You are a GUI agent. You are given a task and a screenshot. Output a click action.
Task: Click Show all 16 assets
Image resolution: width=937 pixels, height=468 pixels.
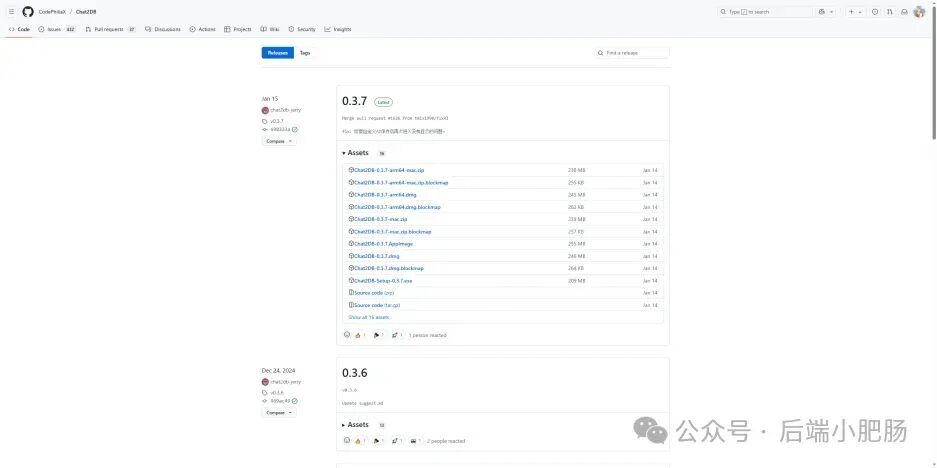point(369,317)
